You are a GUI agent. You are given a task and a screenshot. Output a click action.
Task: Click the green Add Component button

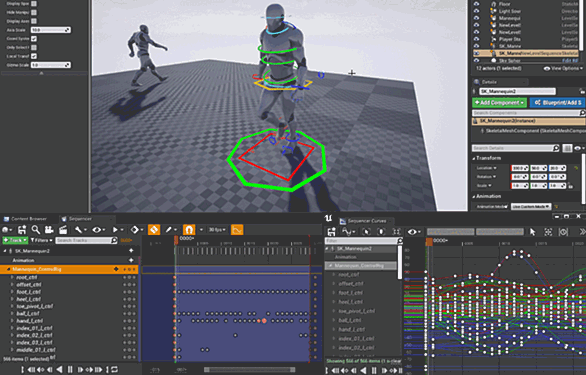[500, 102]
